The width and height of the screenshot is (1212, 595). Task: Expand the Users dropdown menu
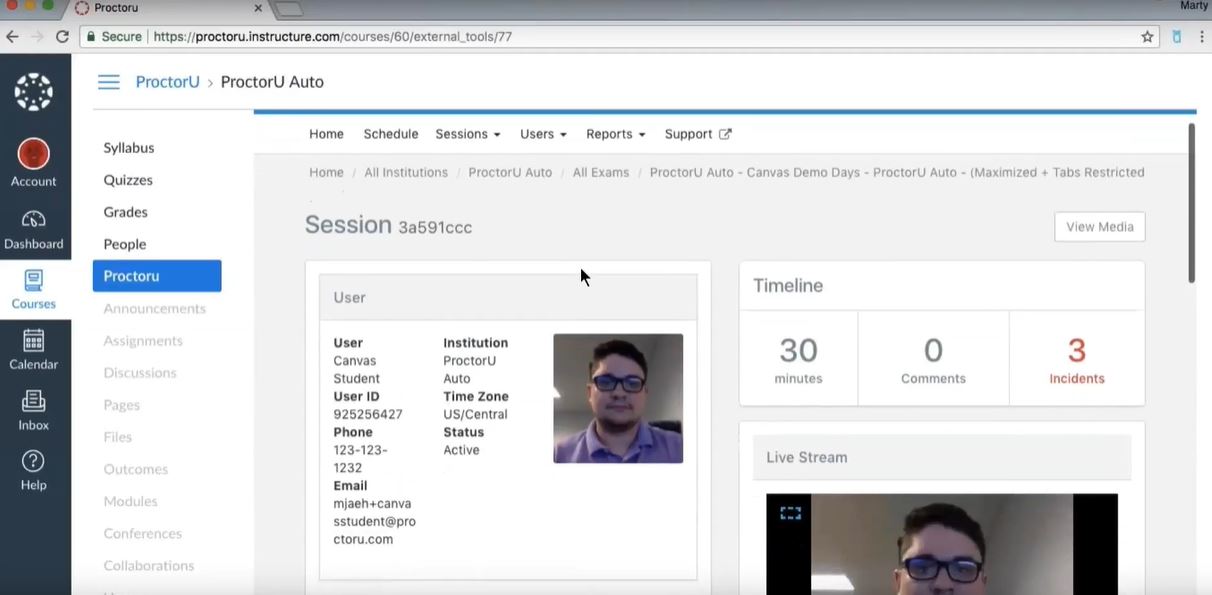543,134
